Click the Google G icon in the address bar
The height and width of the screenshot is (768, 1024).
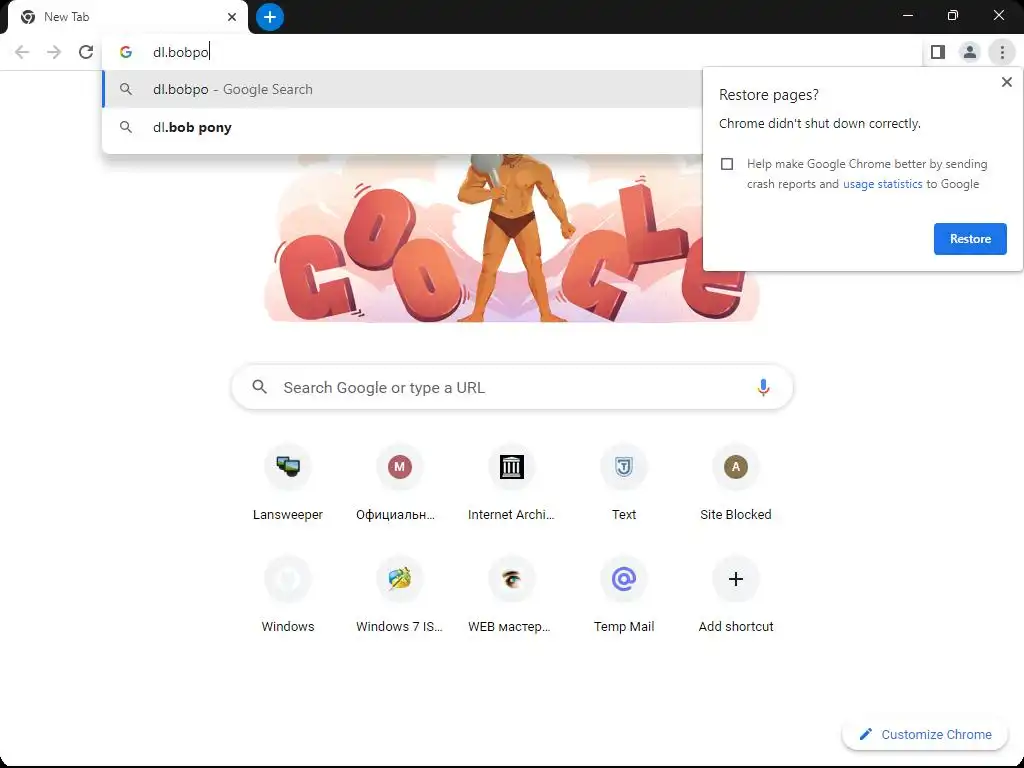pyautogui.click(x=126, y=52)
